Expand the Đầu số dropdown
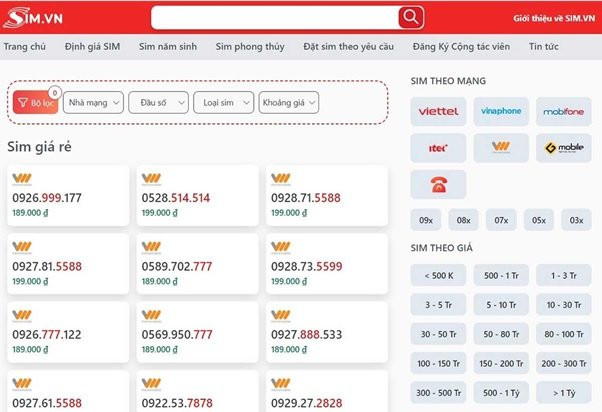Image resolution: width=602 pixels, height=412 pixels. [x=158, y=102]
